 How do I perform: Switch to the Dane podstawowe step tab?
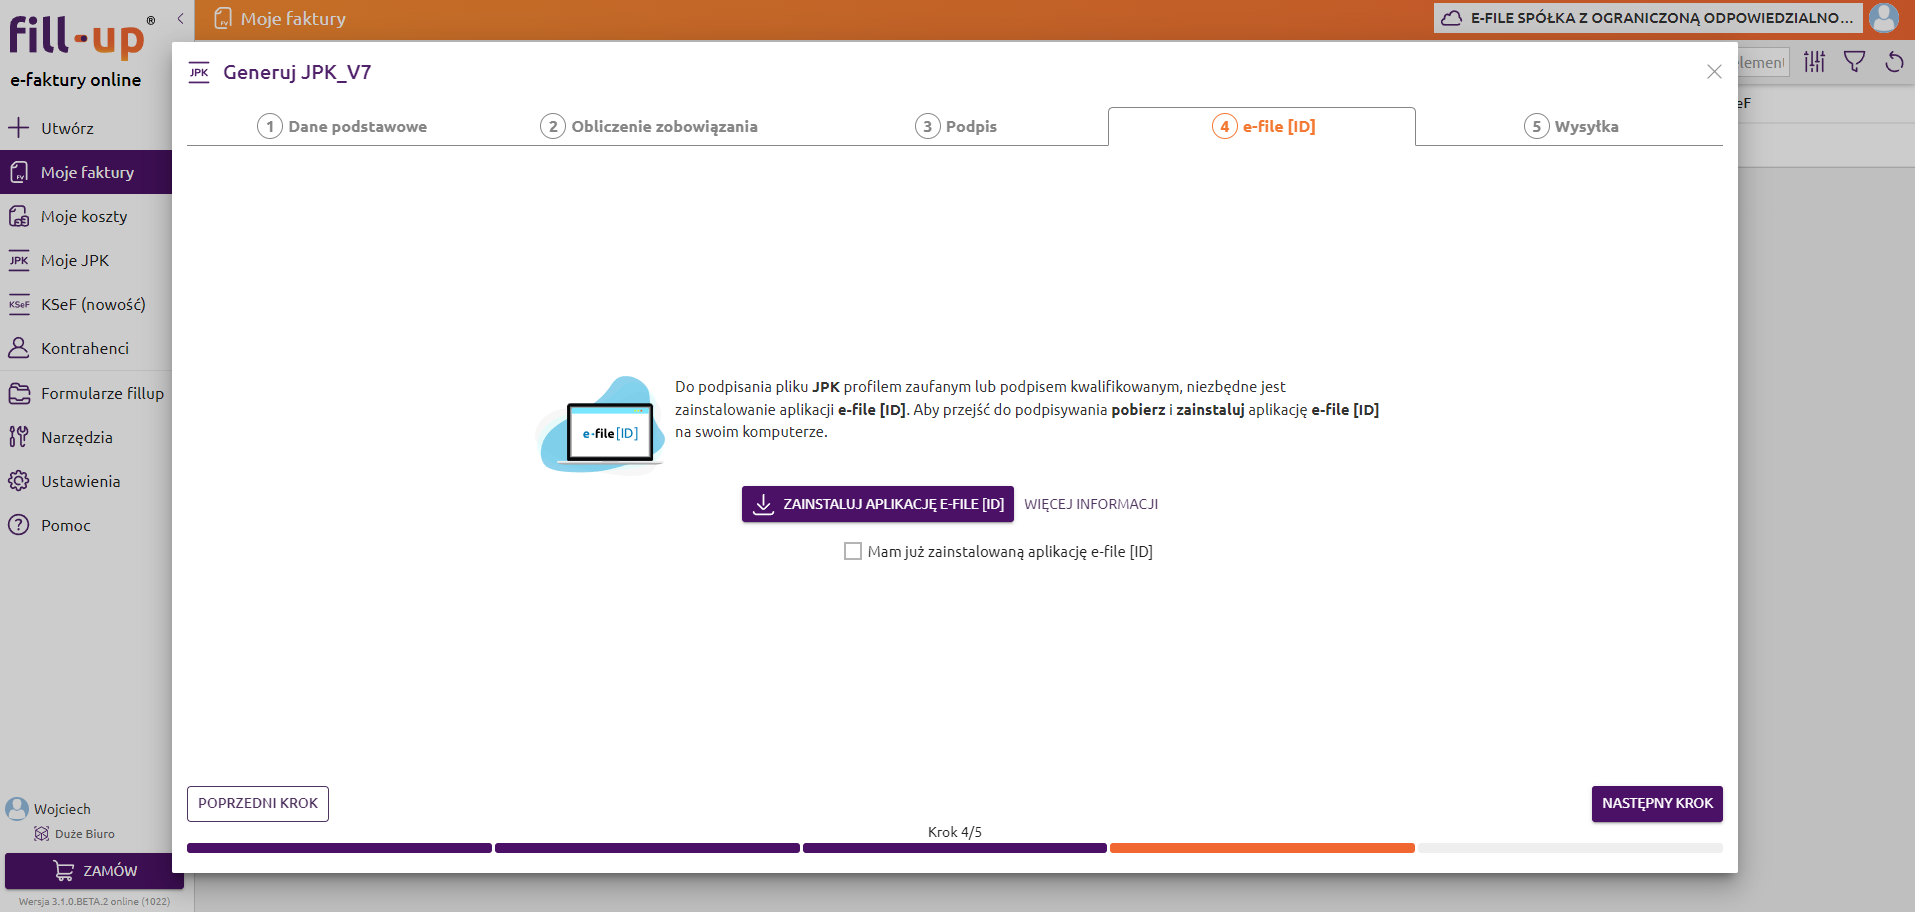342,127
